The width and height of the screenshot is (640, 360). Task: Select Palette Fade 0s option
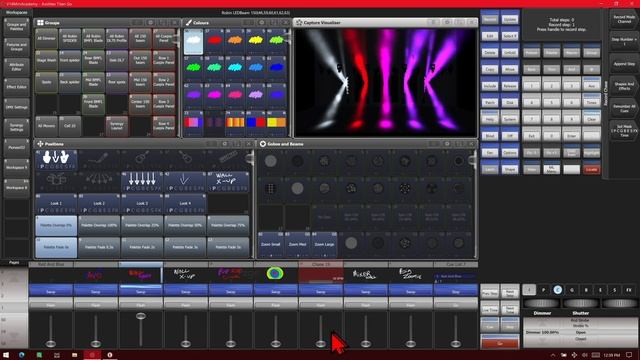[x=56, y=247]
